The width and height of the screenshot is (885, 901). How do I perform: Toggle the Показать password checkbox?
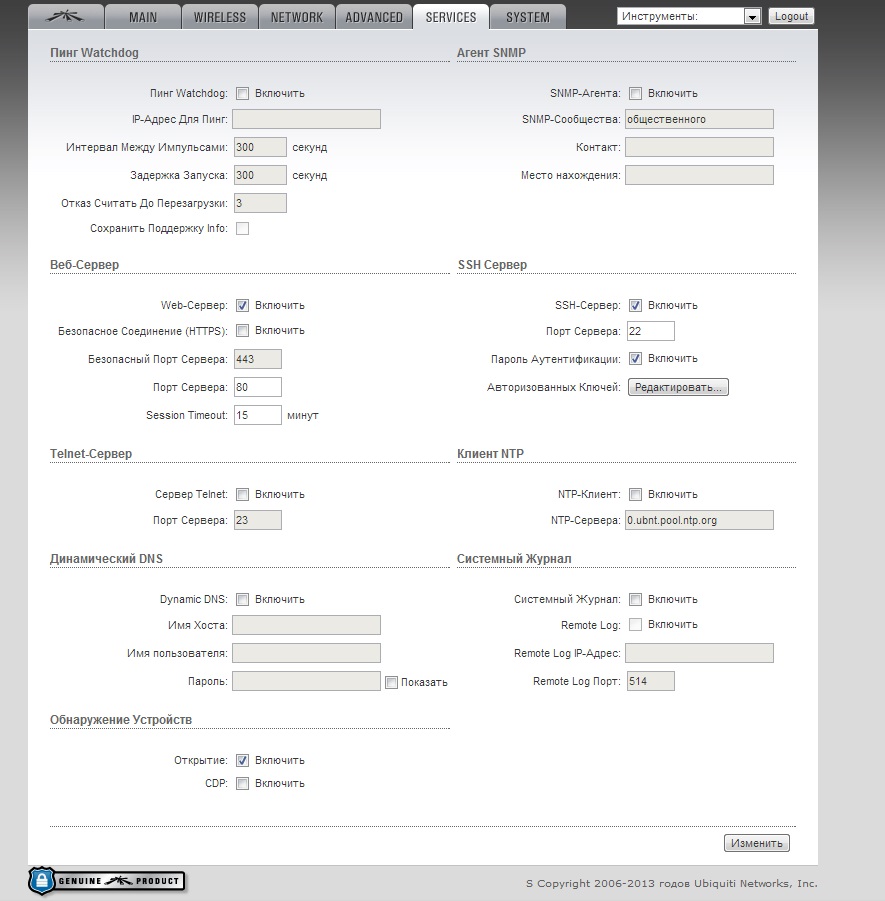[x=391, y=683]
